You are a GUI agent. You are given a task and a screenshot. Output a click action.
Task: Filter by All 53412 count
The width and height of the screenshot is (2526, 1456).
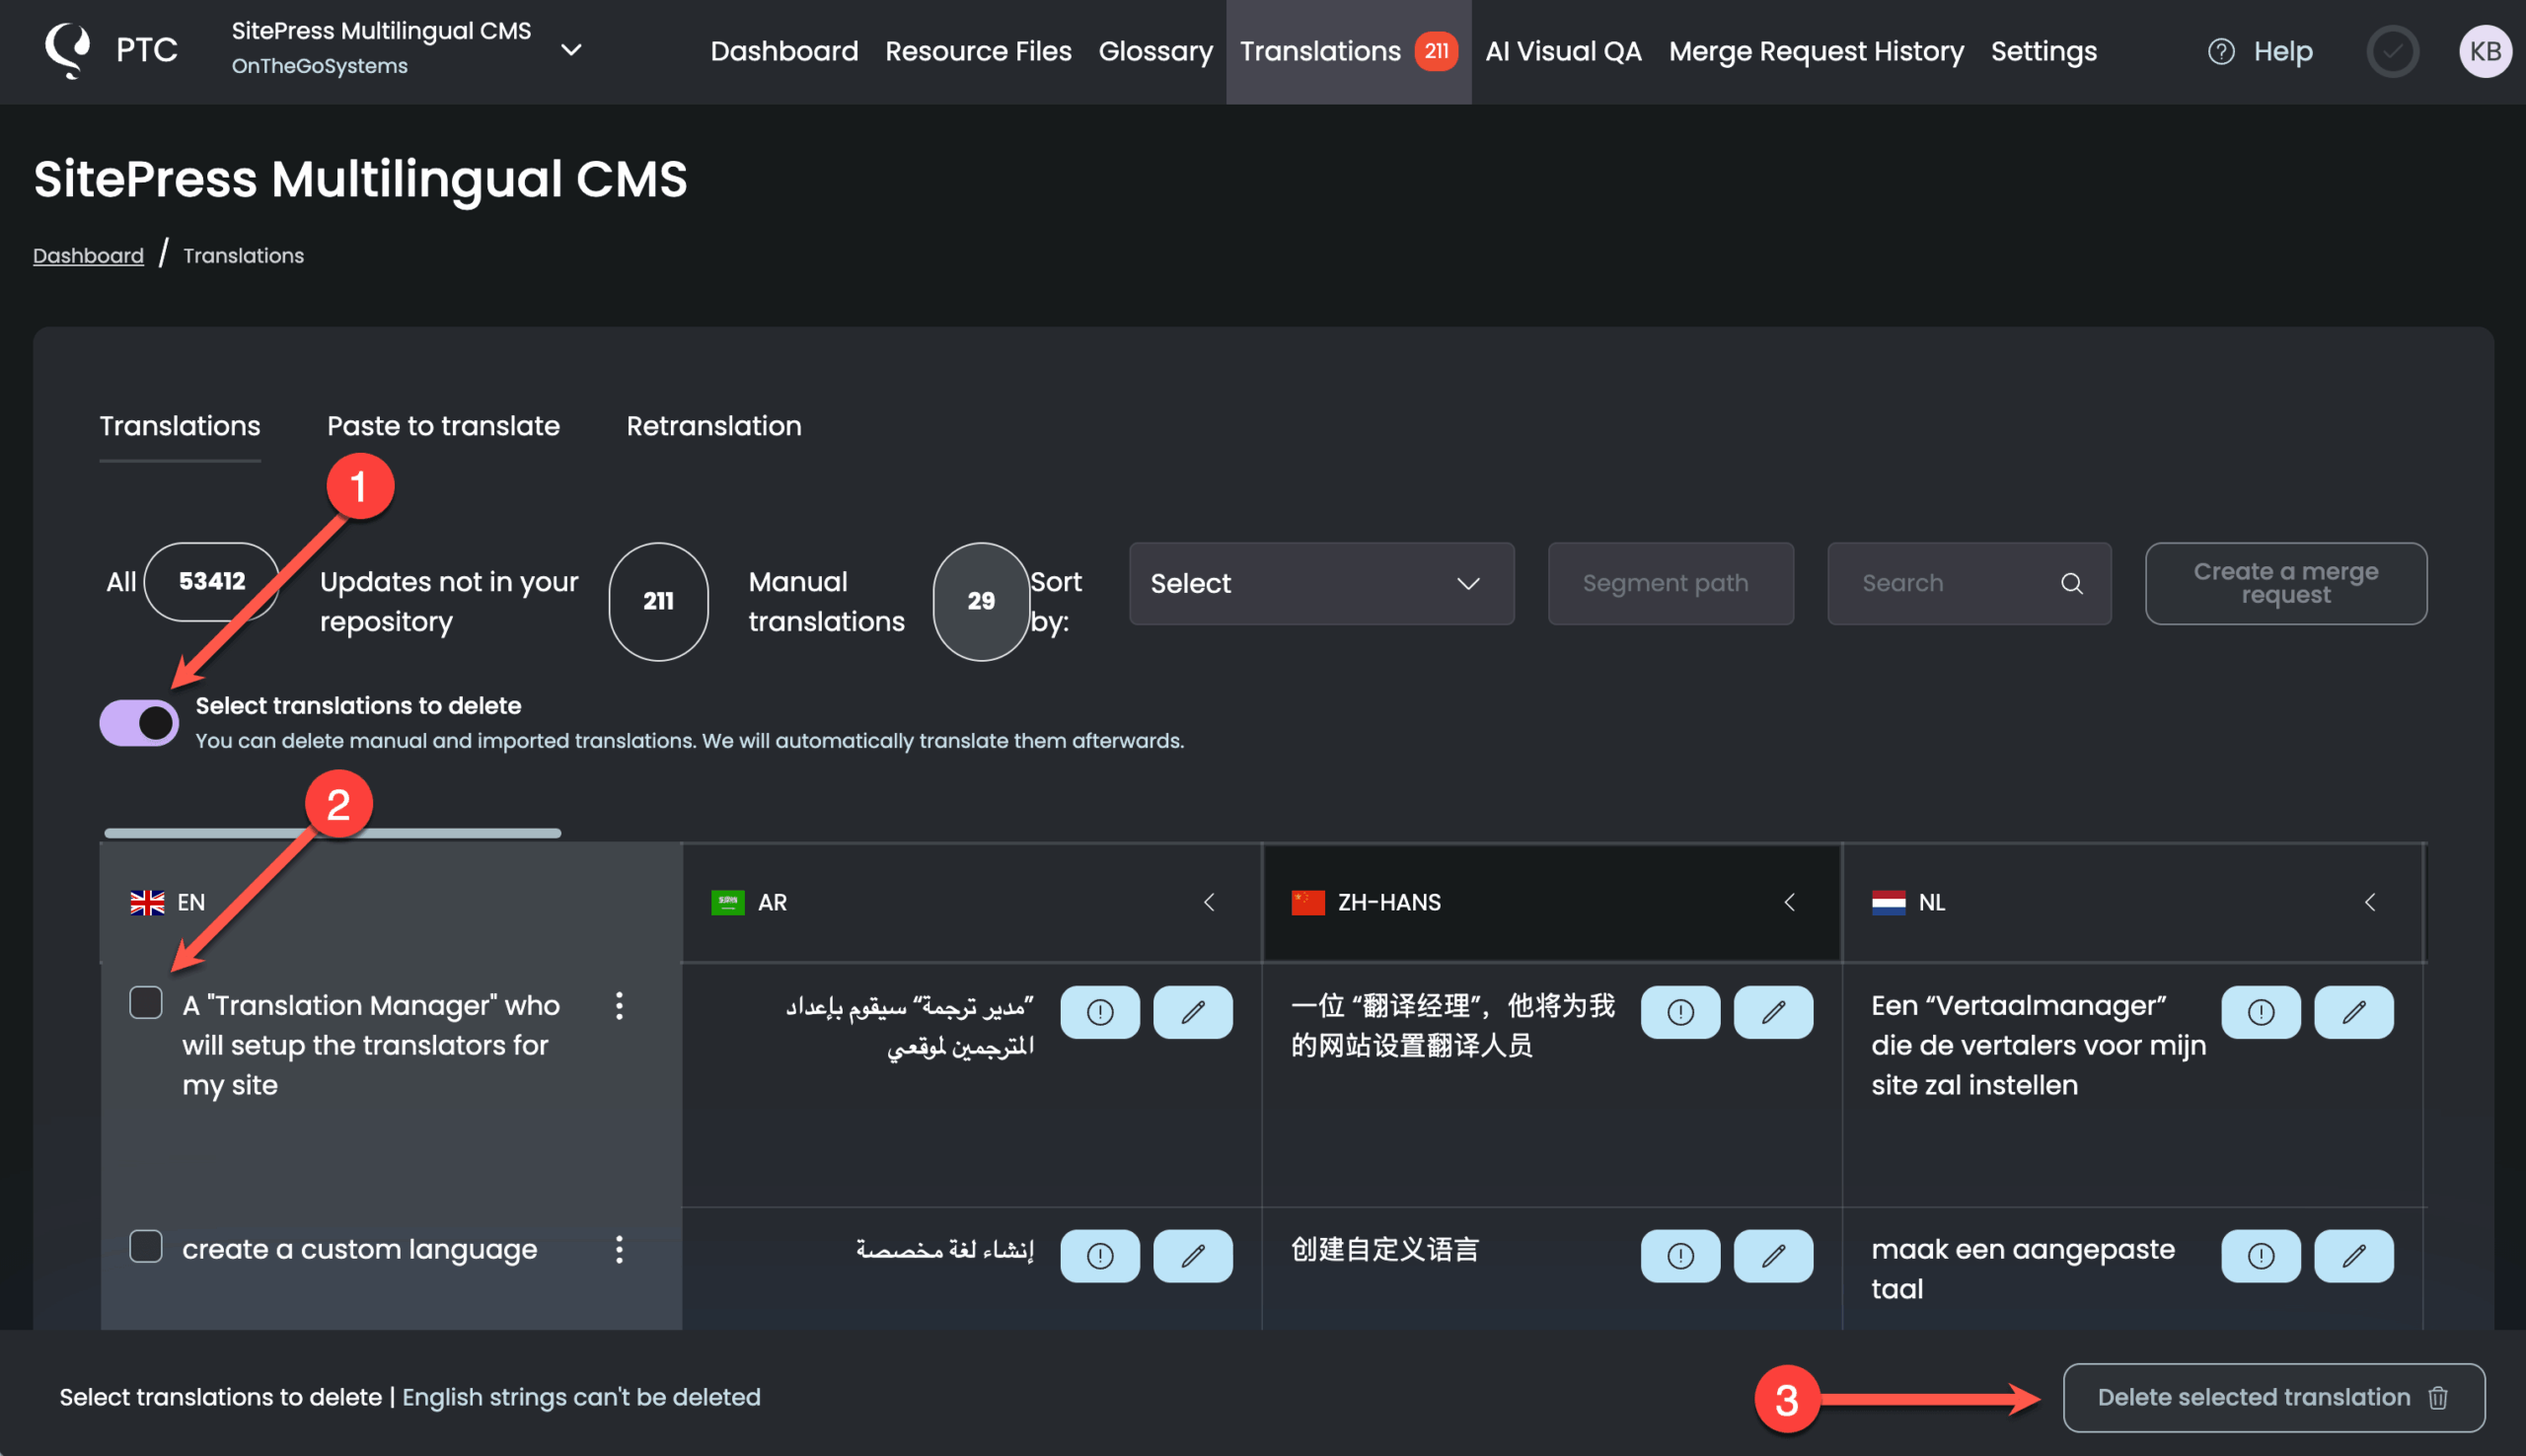(193, 582)
